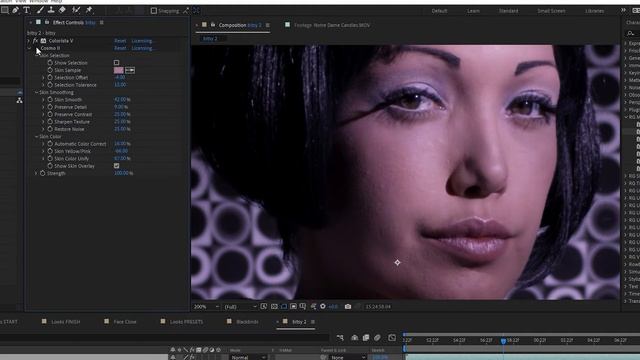This screenshot has height=360, width=640.
Task: Edit the Skin Yellow/Pink value
Action: [121, 151]
